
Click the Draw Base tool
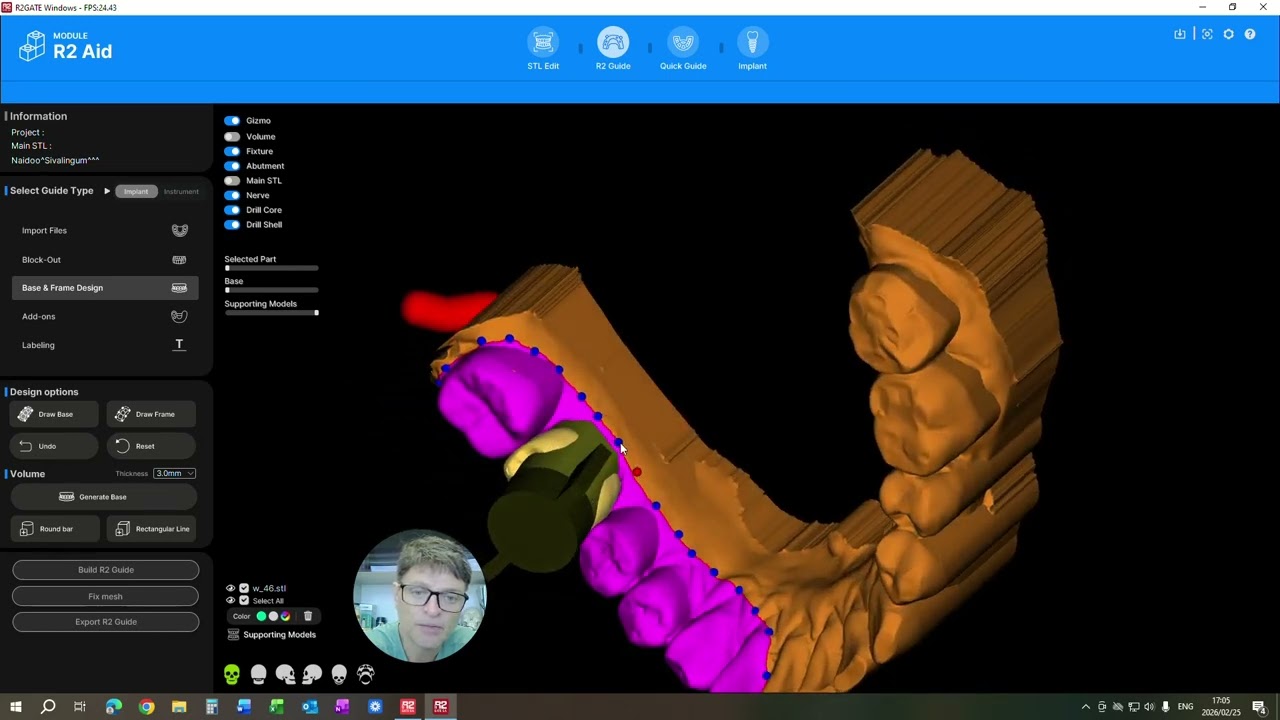54,414
